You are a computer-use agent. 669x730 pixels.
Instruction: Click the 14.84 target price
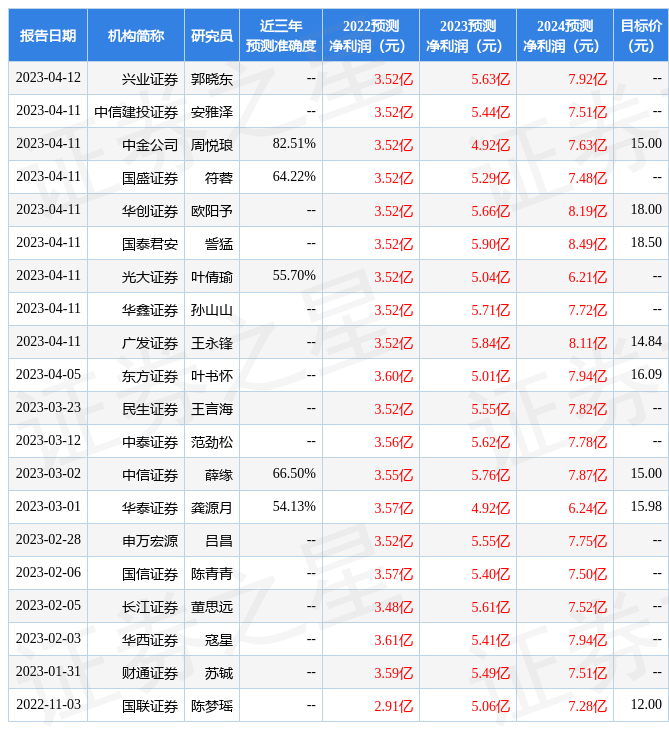pos(646,342)
